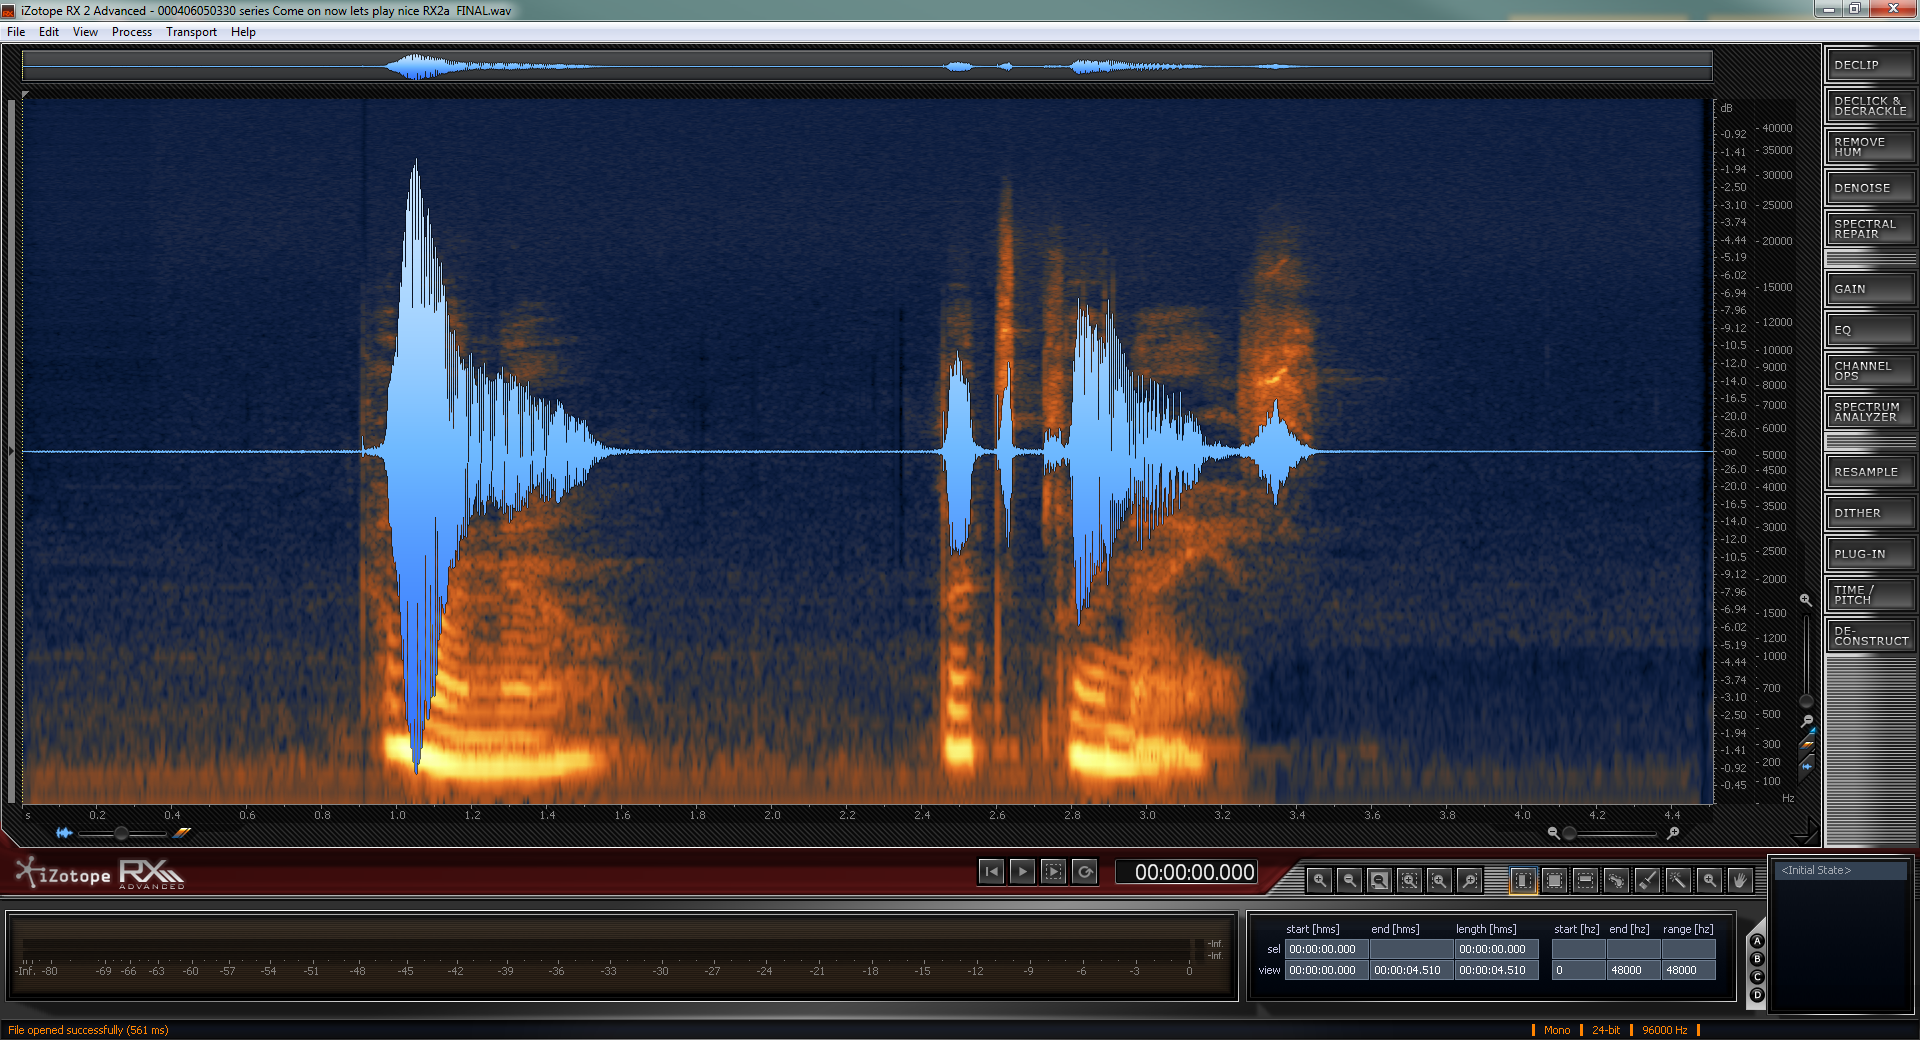Click the waveform icon beside blend slider
The width and height of the screenshot is (1920, 1040).
coord(64,833)
